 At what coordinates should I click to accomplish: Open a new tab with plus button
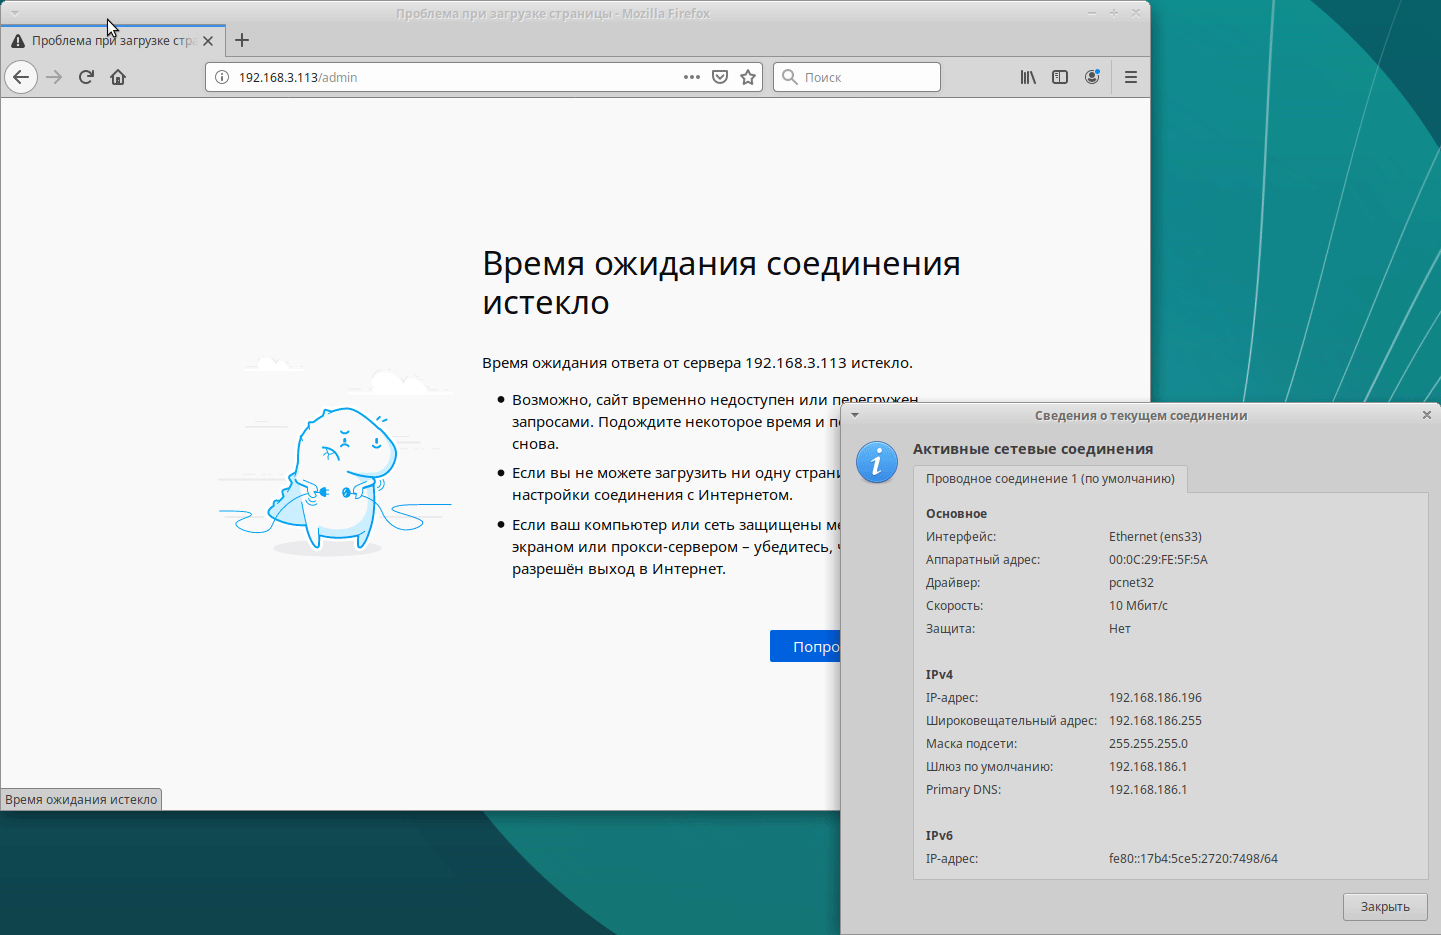click(x=242, y=41)
